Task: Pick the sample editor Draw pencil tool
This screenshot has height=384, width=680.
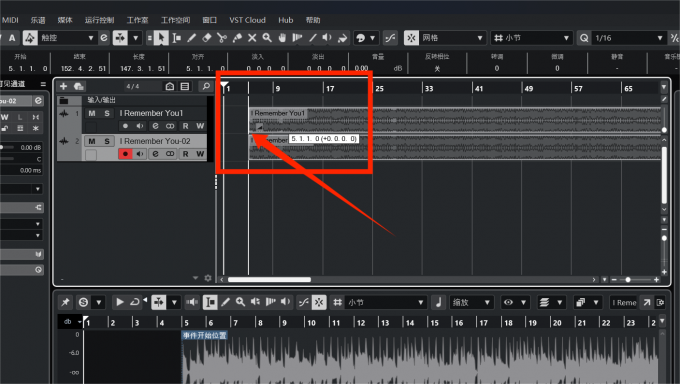Action: pos(226,302)
